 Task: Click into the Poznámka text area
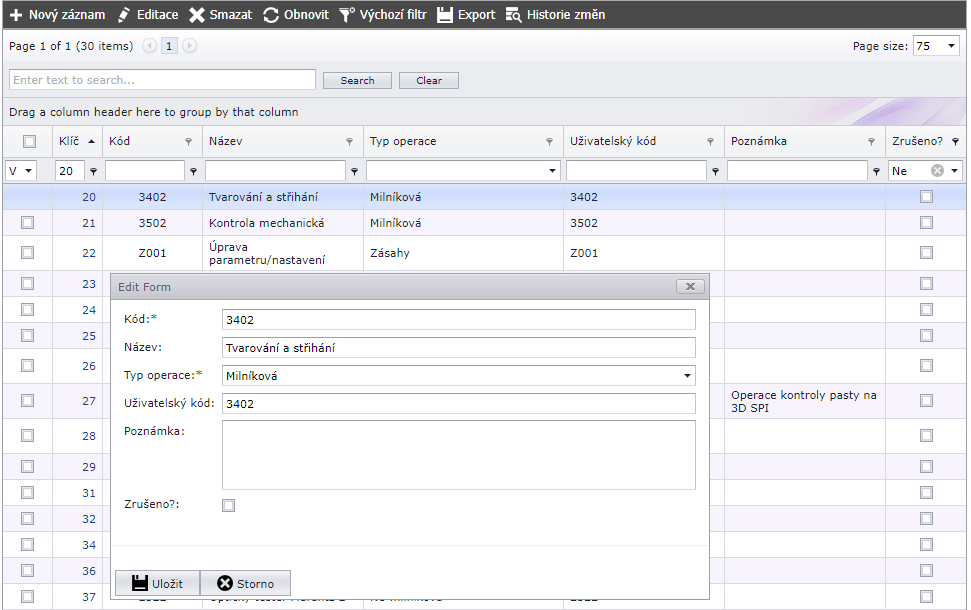[458, 455]
